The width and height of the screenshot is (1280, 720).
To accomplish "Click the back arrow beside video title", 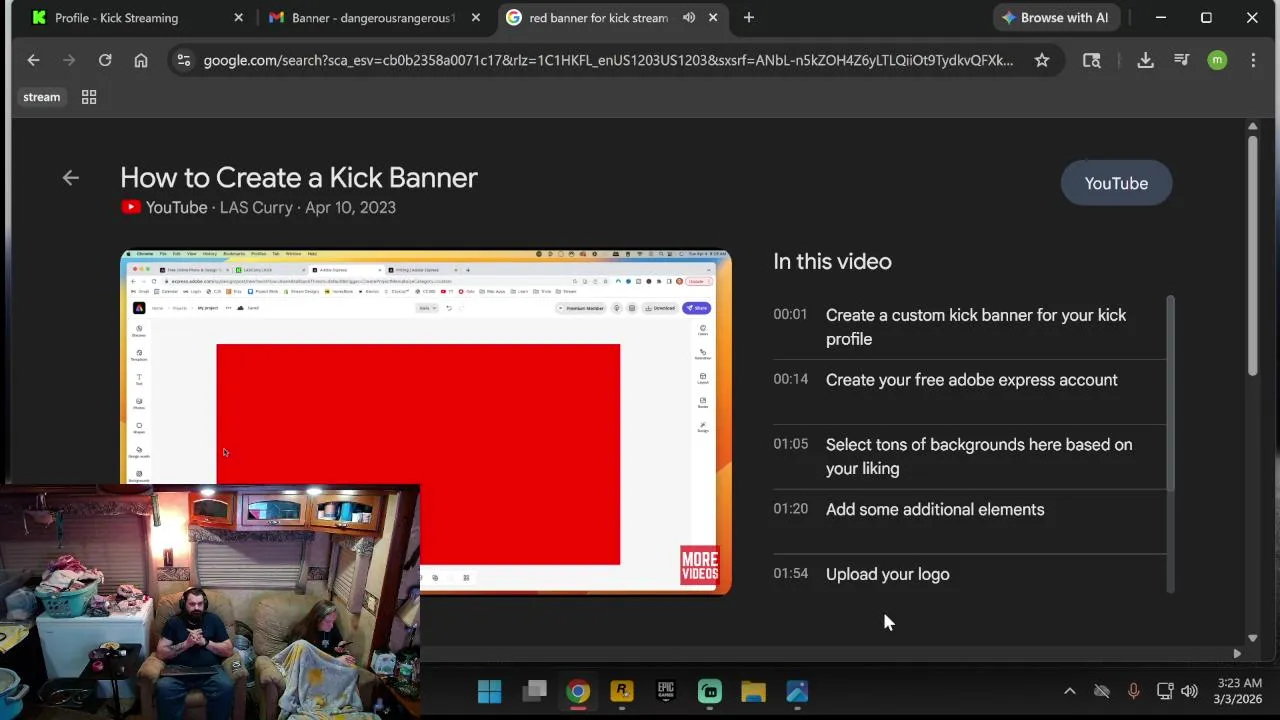I will click(x=70, y=178).
